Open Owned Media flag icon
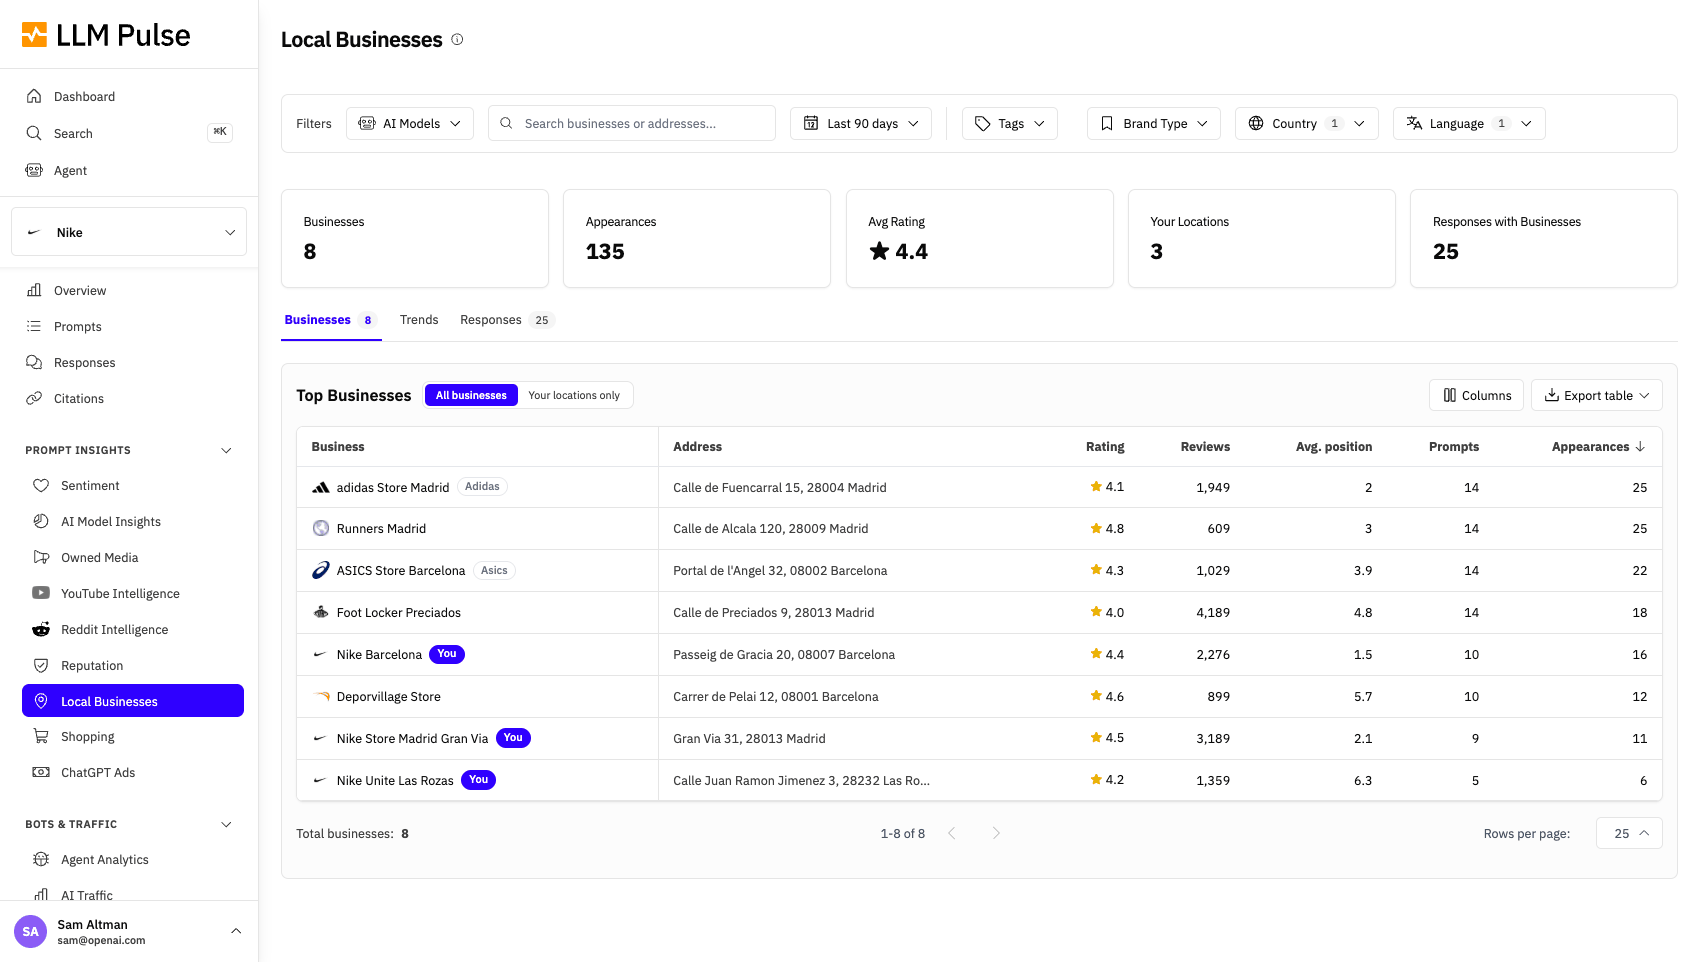This screenshot has width=1700, height=962. pos(41,557)
